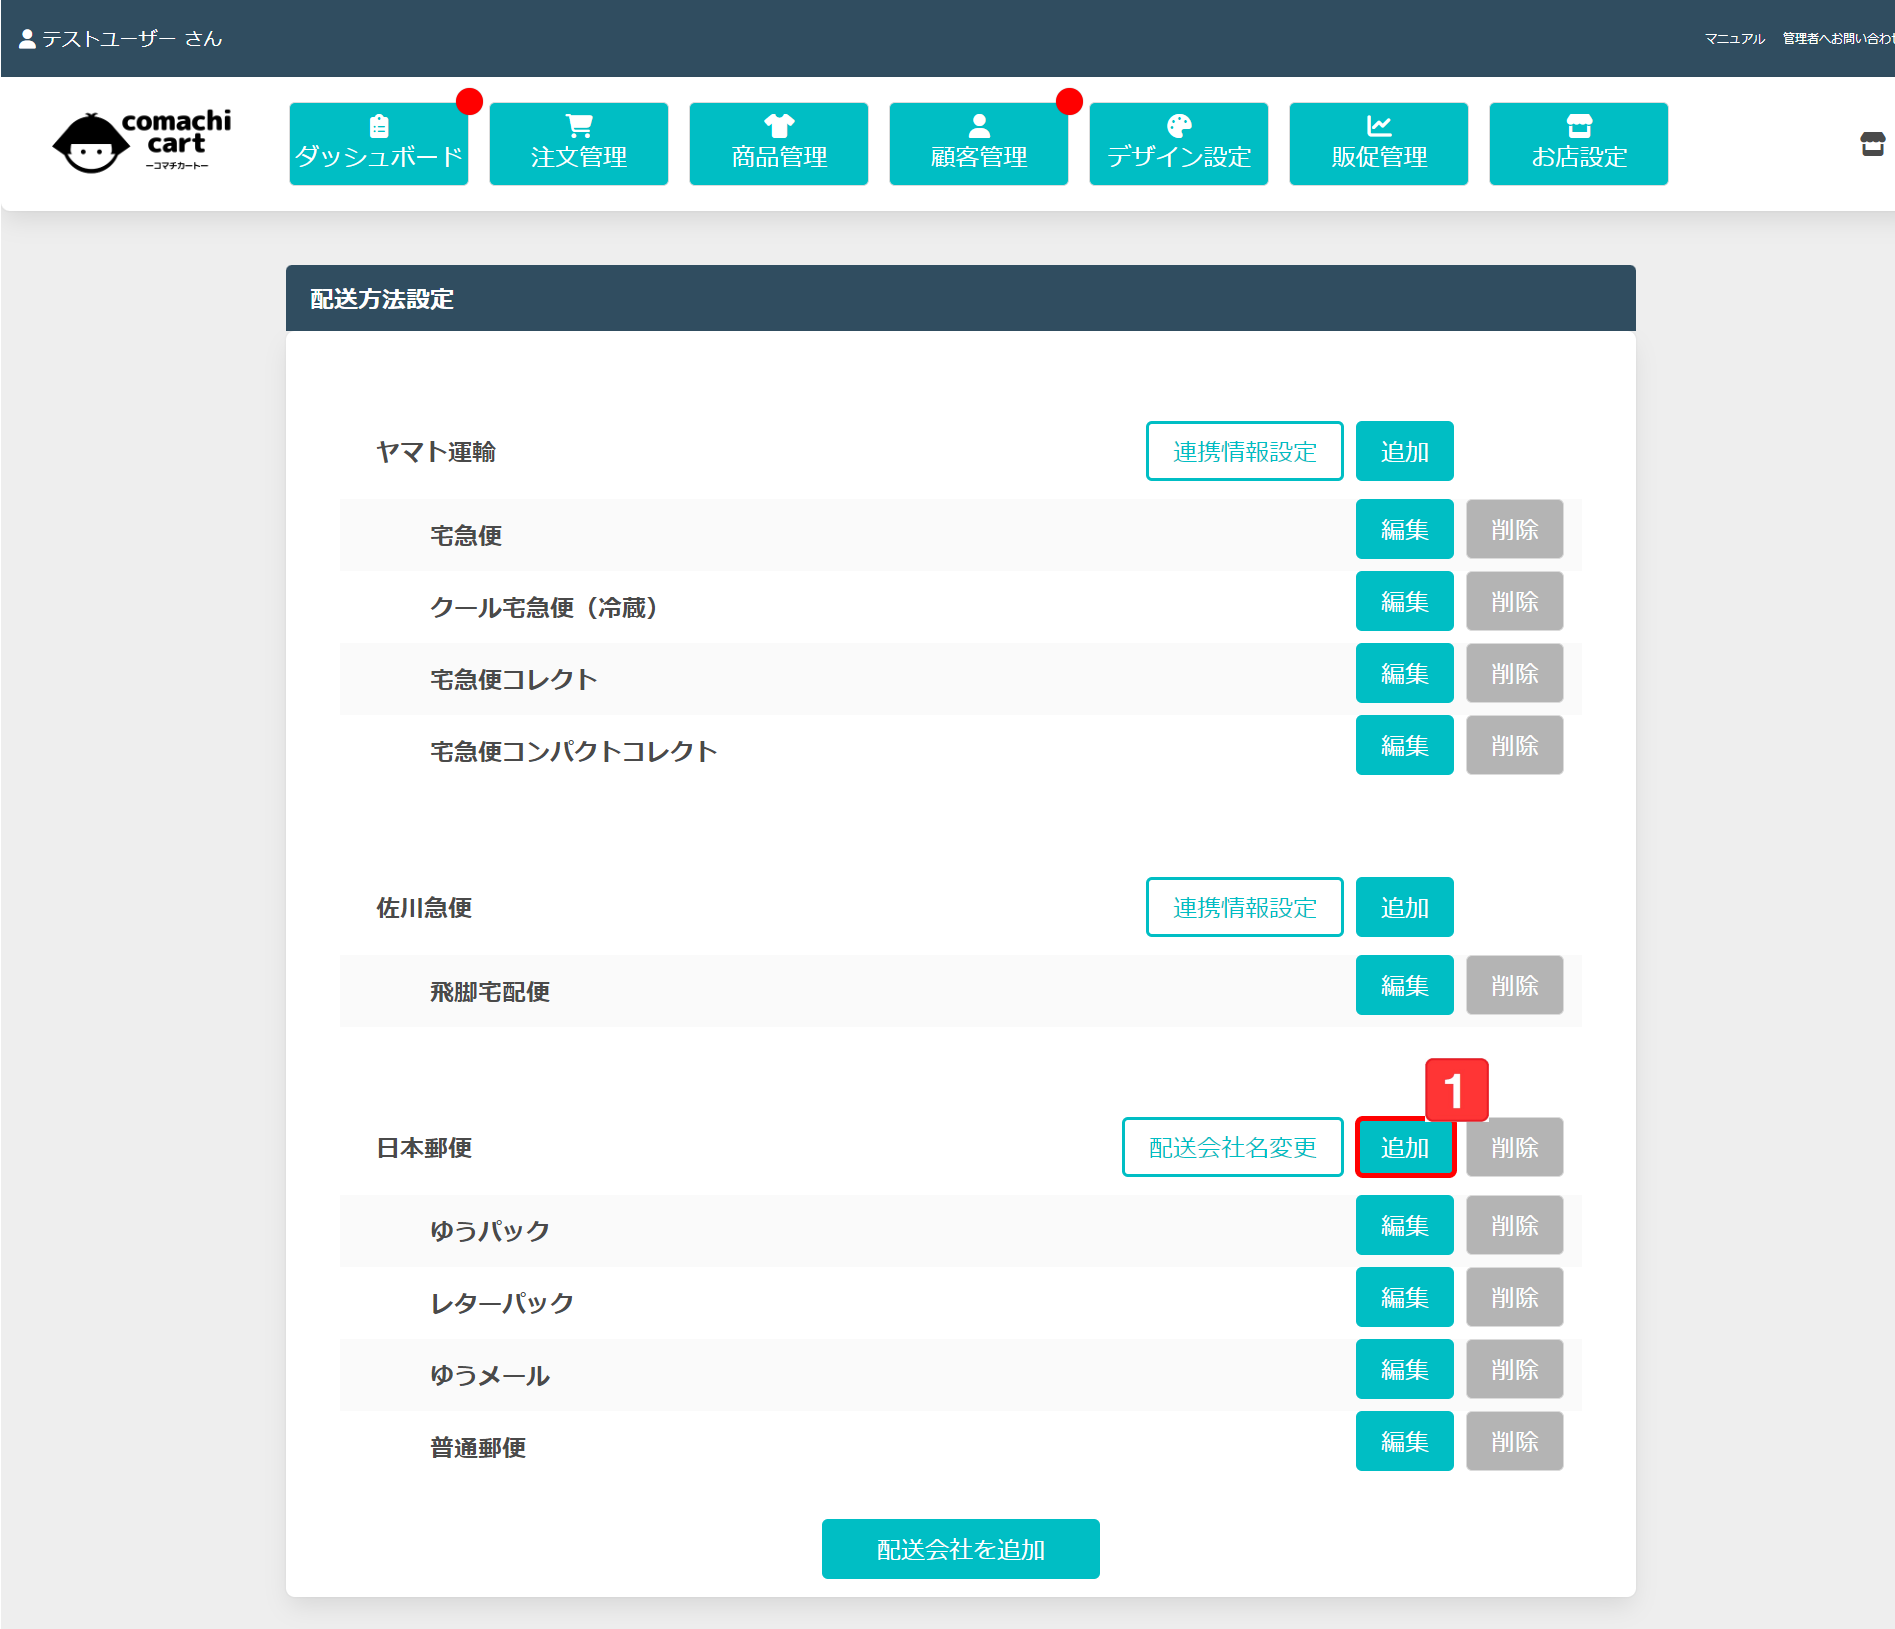
Task: Click the 佐川急便 company name
Action: pyautogui.click(x=424, y=908)
